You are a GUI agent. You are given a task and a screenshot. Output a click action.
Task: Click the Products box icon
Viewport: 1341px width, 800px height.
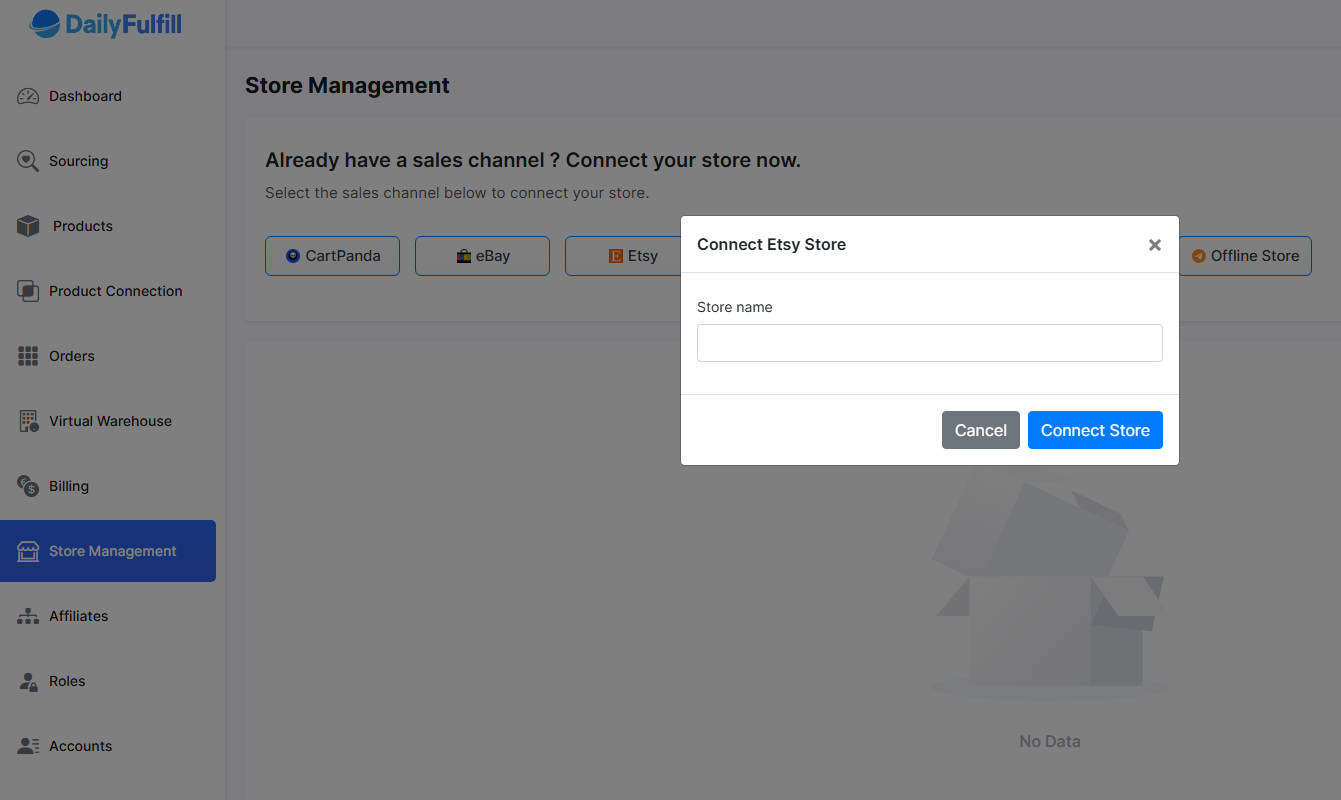pyautogui.click(x=28, y=226)
